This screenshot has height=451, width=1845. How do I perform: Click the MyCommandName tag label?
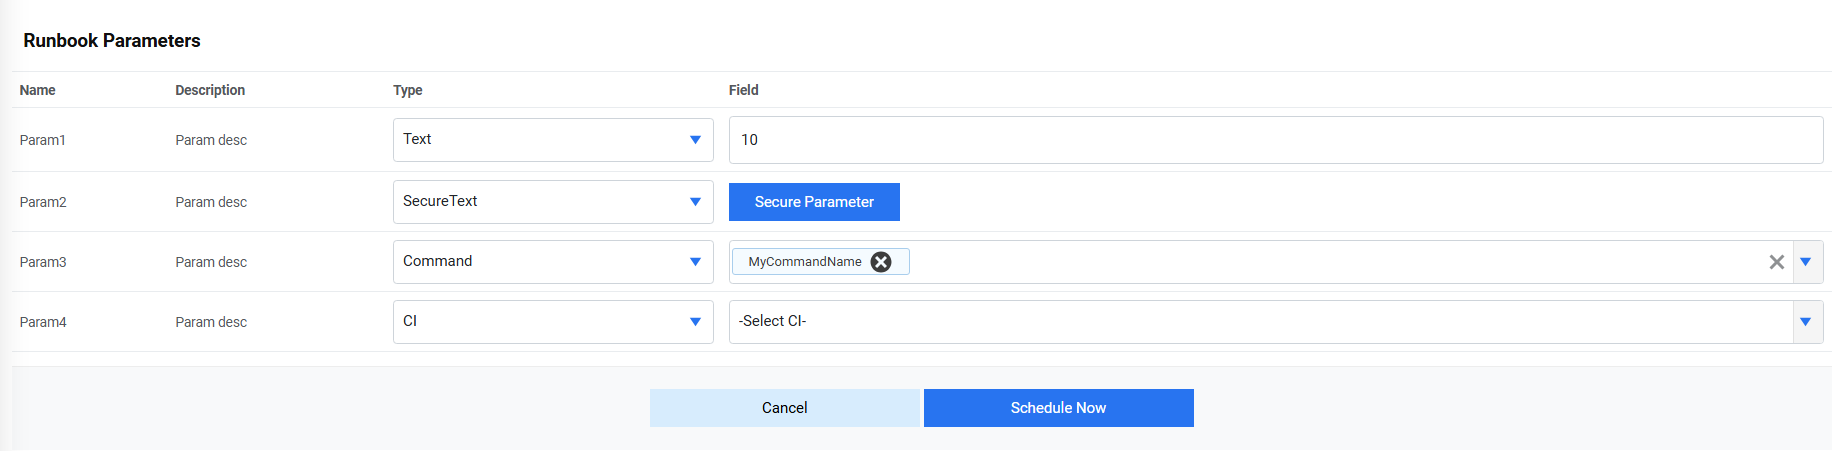[804, 262]
